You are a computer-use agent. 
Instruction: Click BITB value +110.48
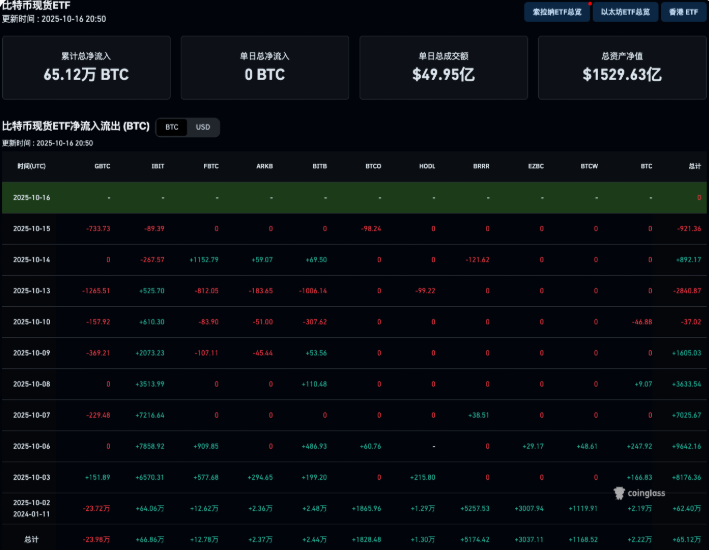point(314,384)
